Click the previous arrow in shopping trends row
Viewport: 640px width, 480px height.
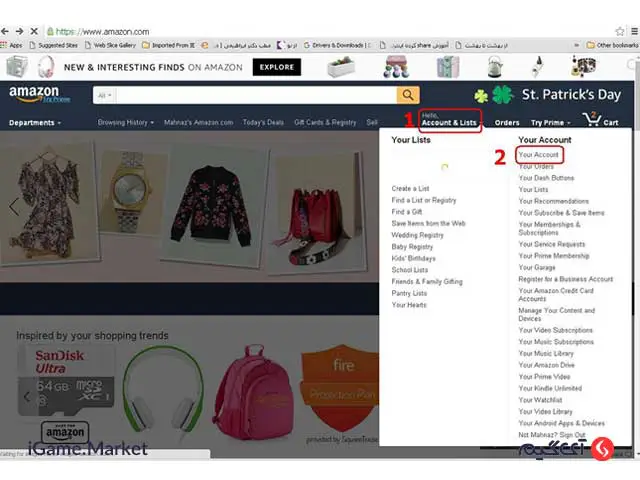coord(27,396)
